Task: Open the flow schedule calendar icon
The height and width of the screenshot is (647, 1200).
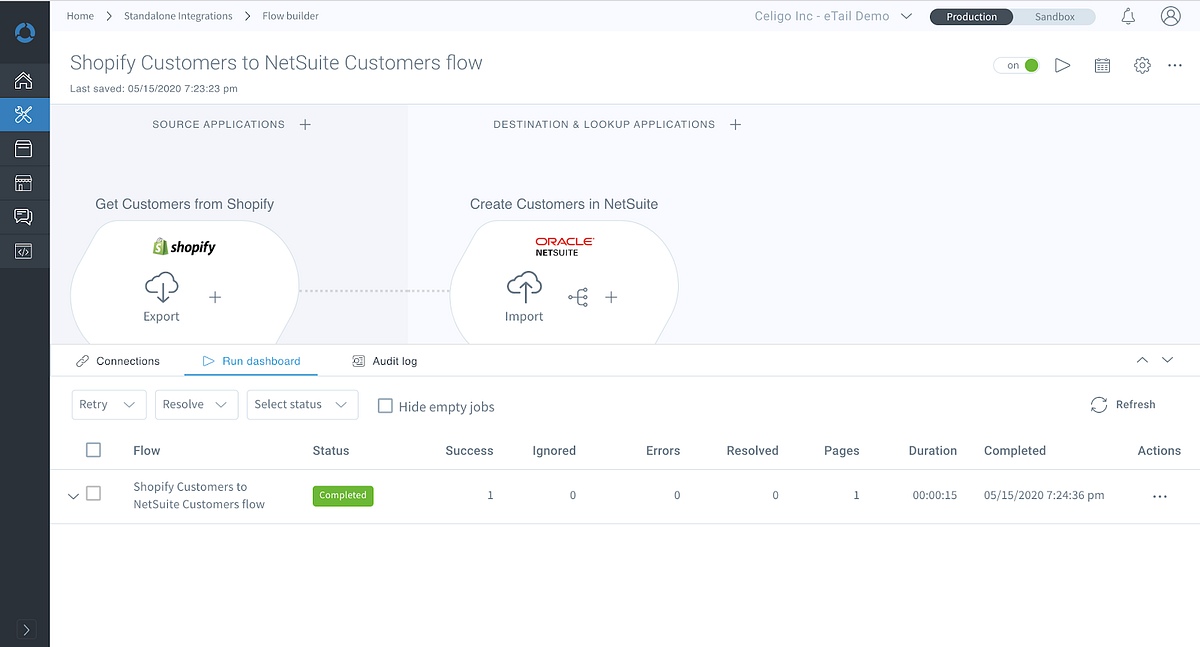Action: (1102, 64)
